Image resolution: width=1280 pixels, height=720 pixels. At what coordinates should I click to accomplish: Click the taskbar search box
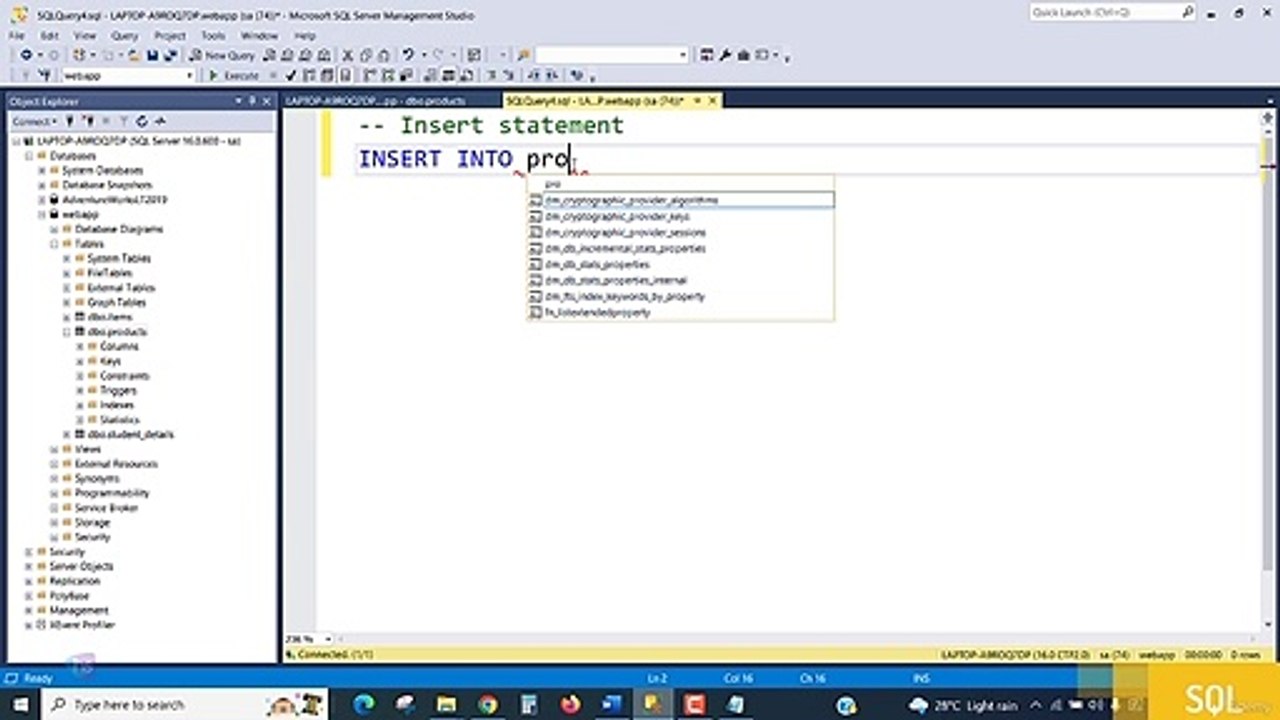pos(185,704)
